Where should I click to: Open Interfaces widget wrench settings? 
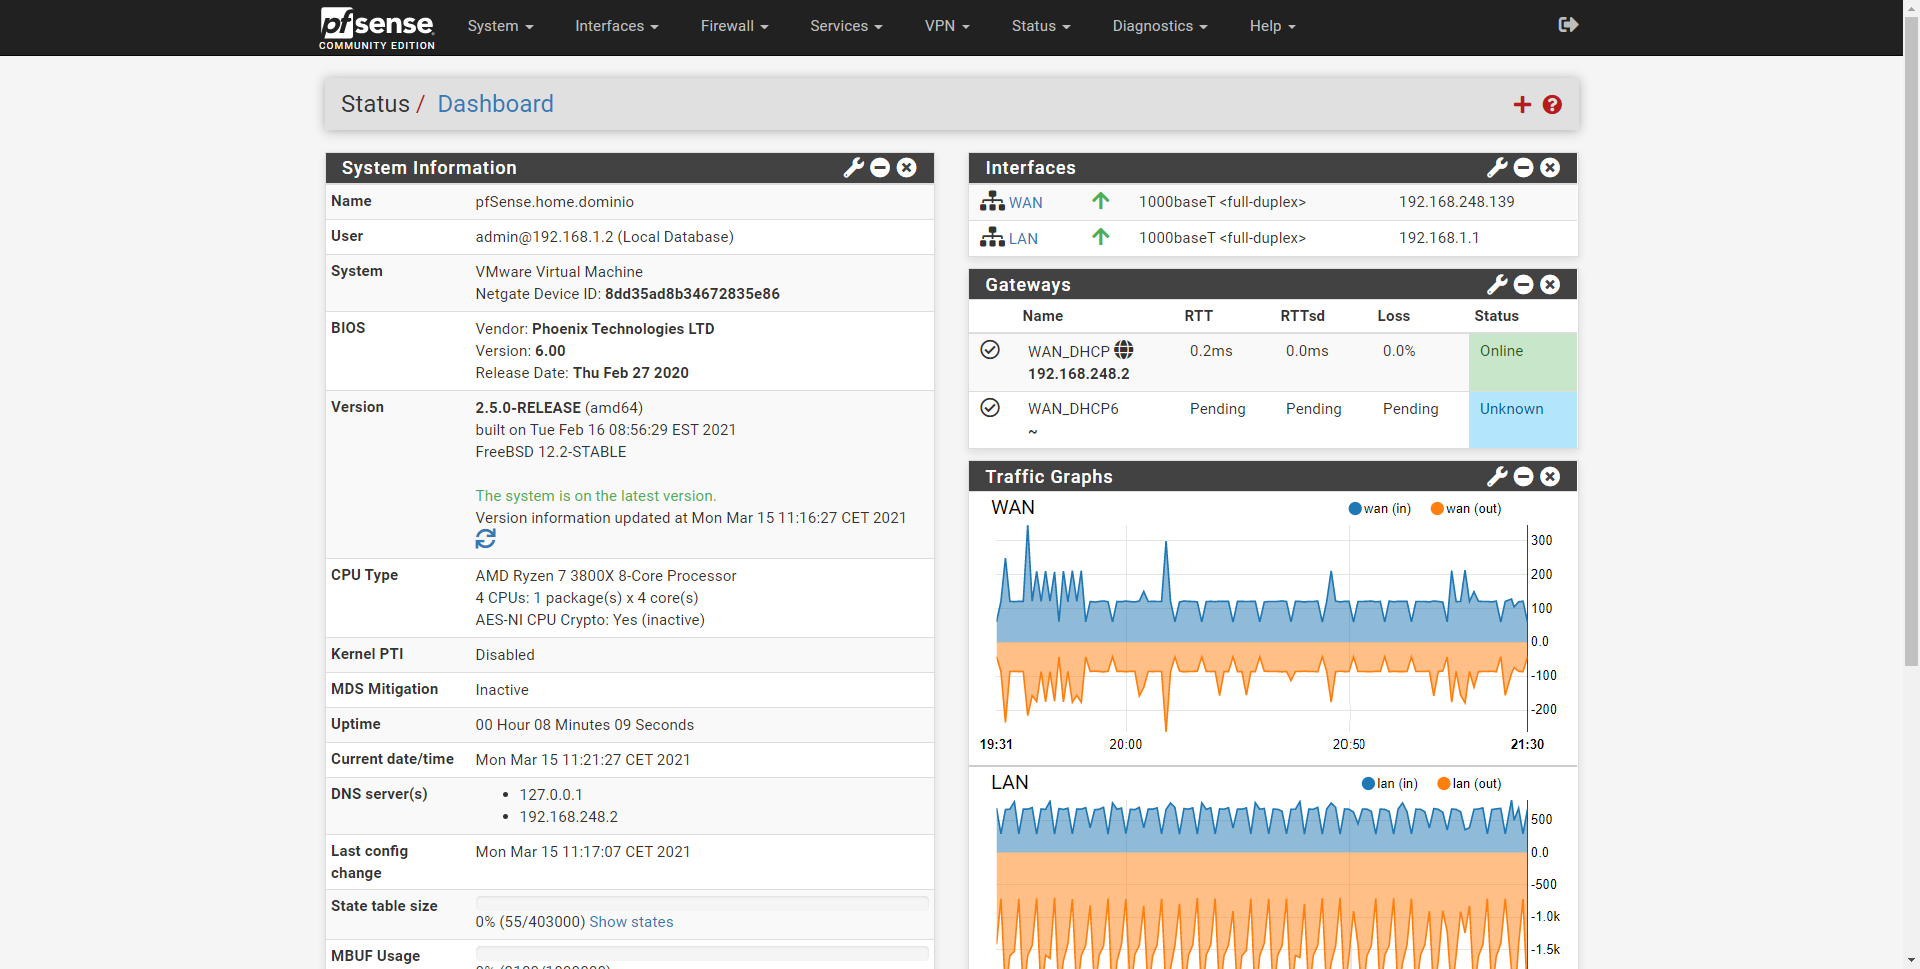[x=1497, y=168]
